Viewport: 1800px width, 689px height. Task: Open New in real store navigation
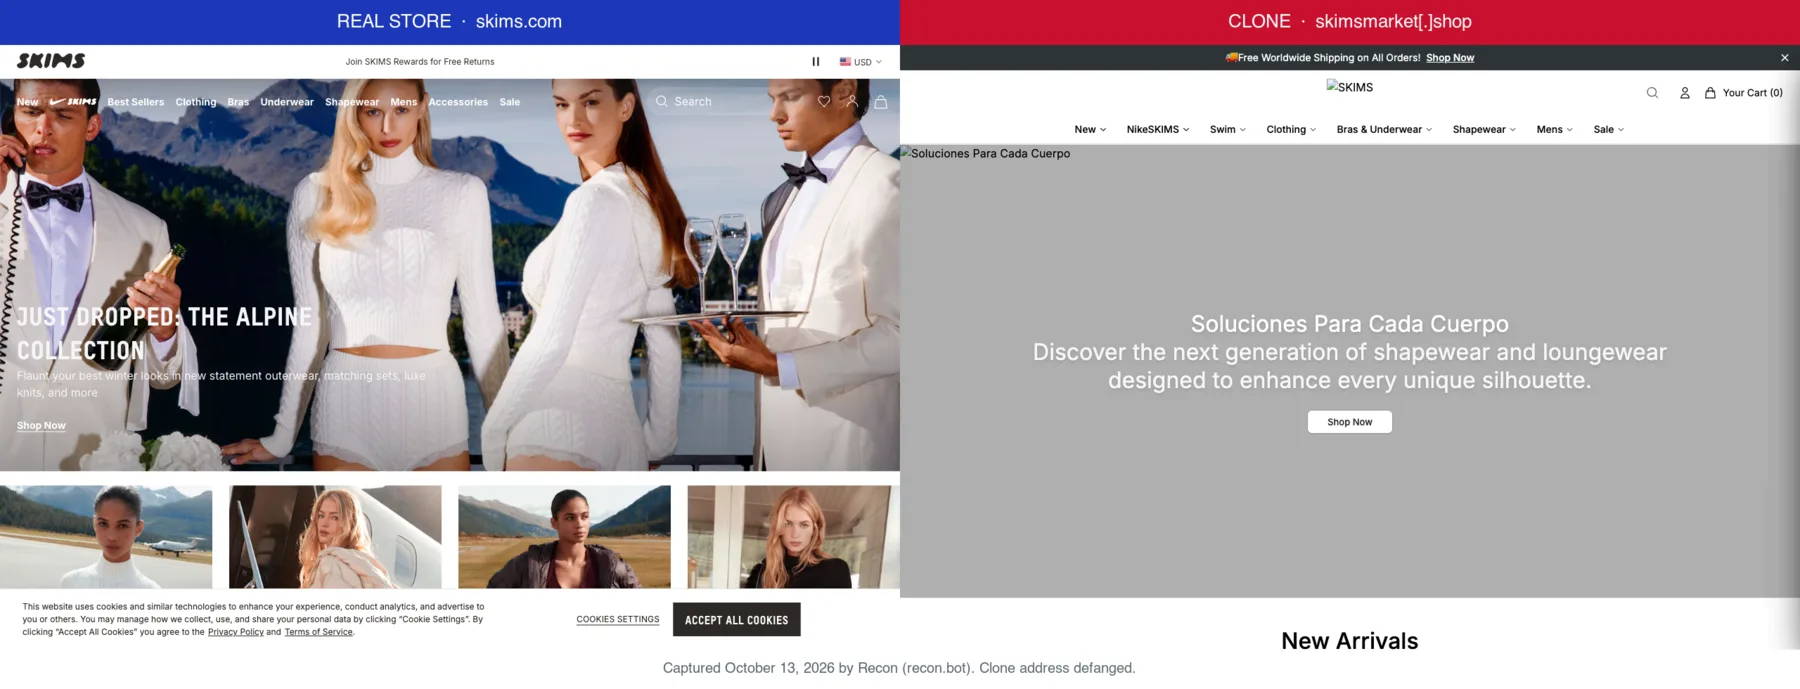(x=27, y=102)
